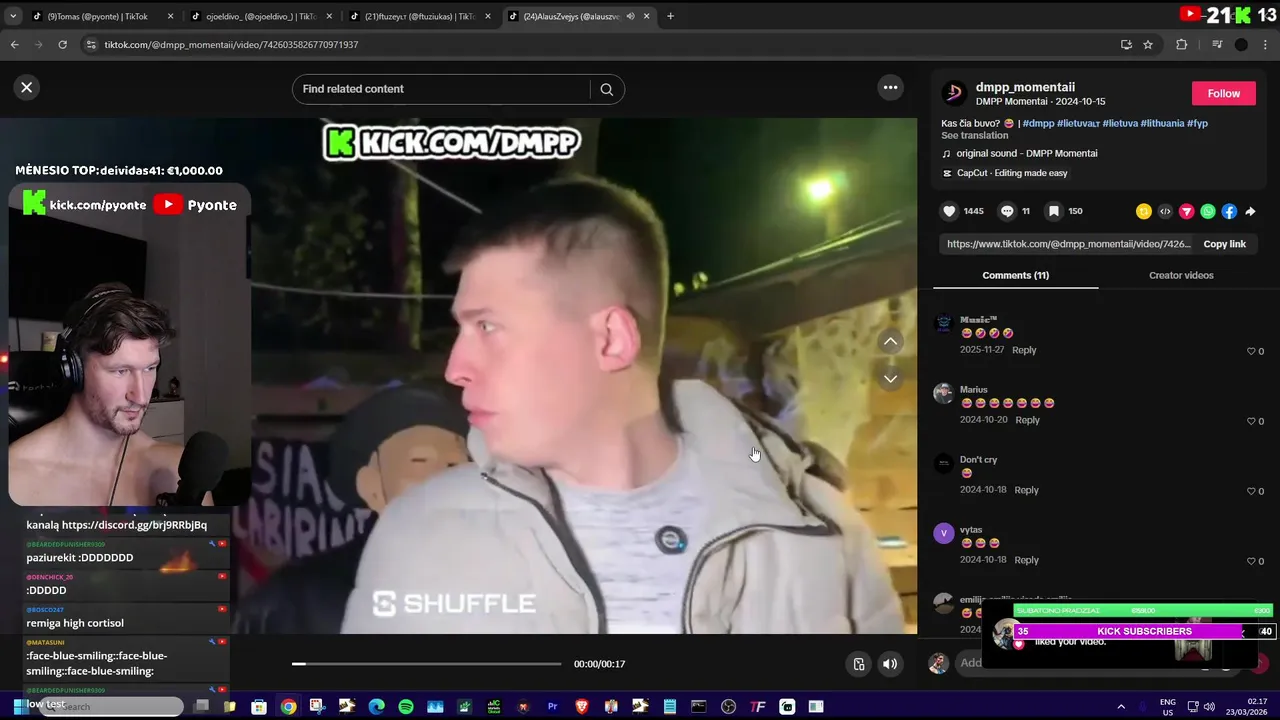
Task: Like vytas's comment heart
Action: (x=1251, y=561)
